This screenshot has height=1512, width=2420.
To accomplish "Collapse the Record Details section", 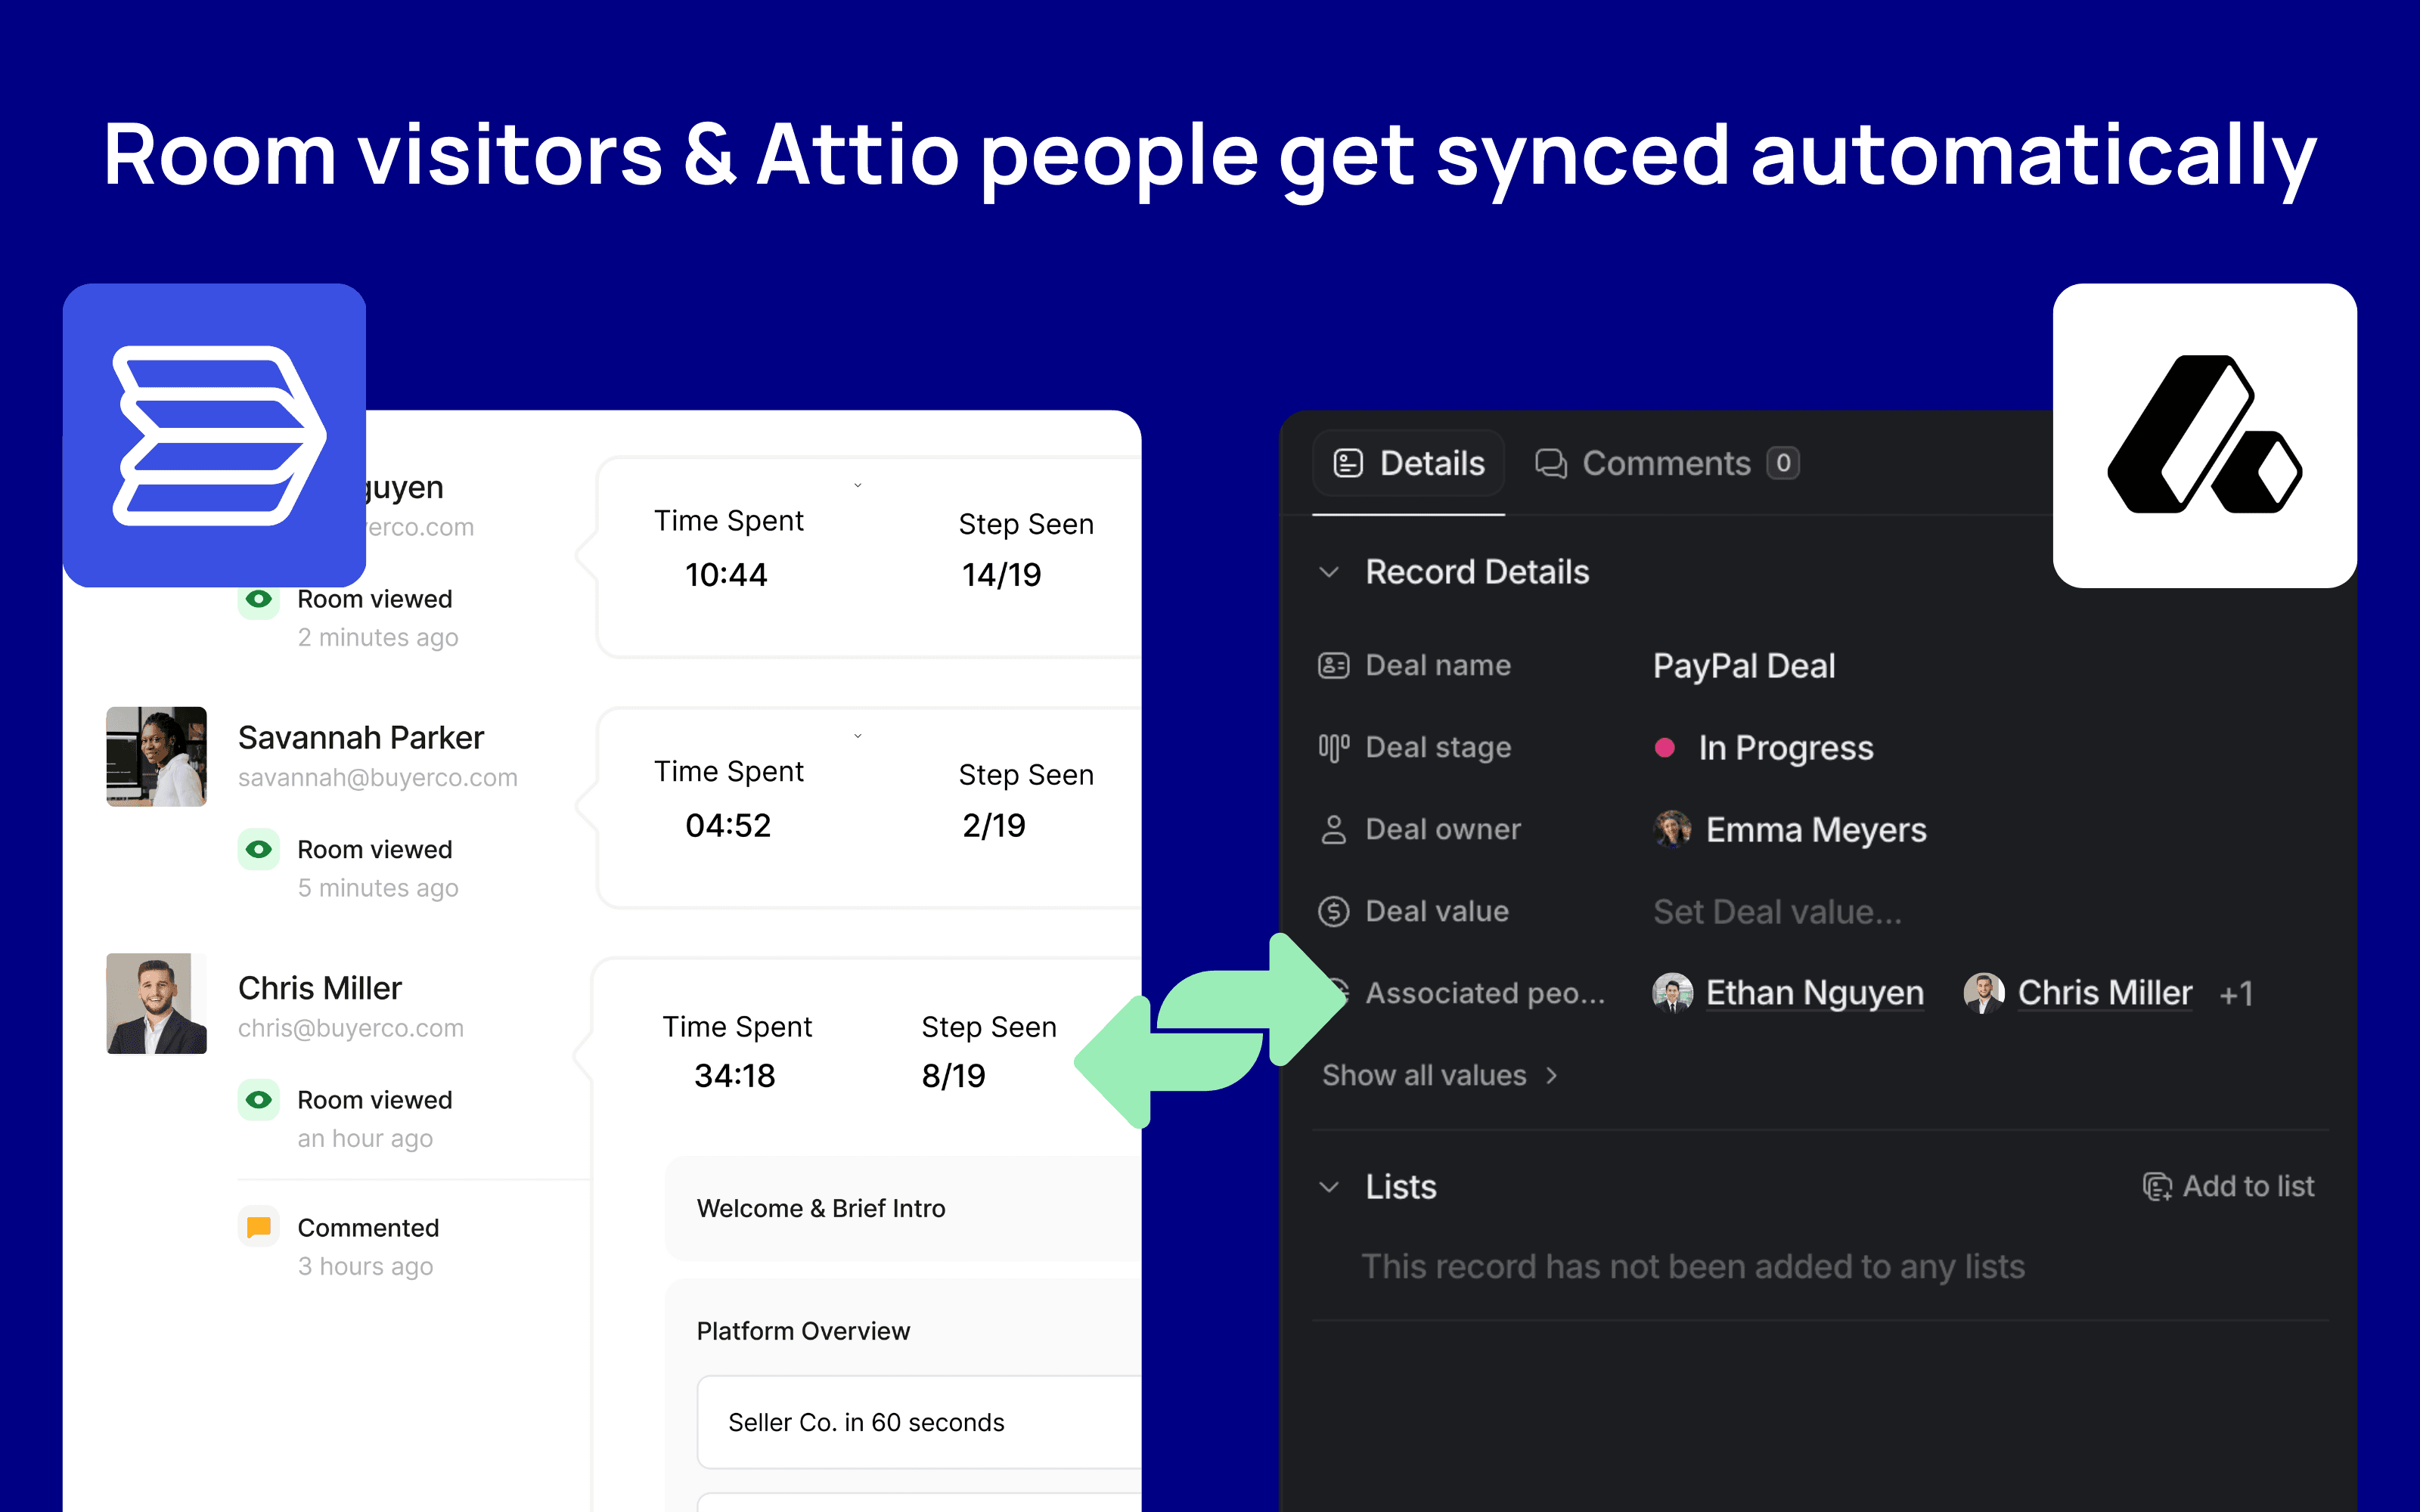I will click(1329, 572).
